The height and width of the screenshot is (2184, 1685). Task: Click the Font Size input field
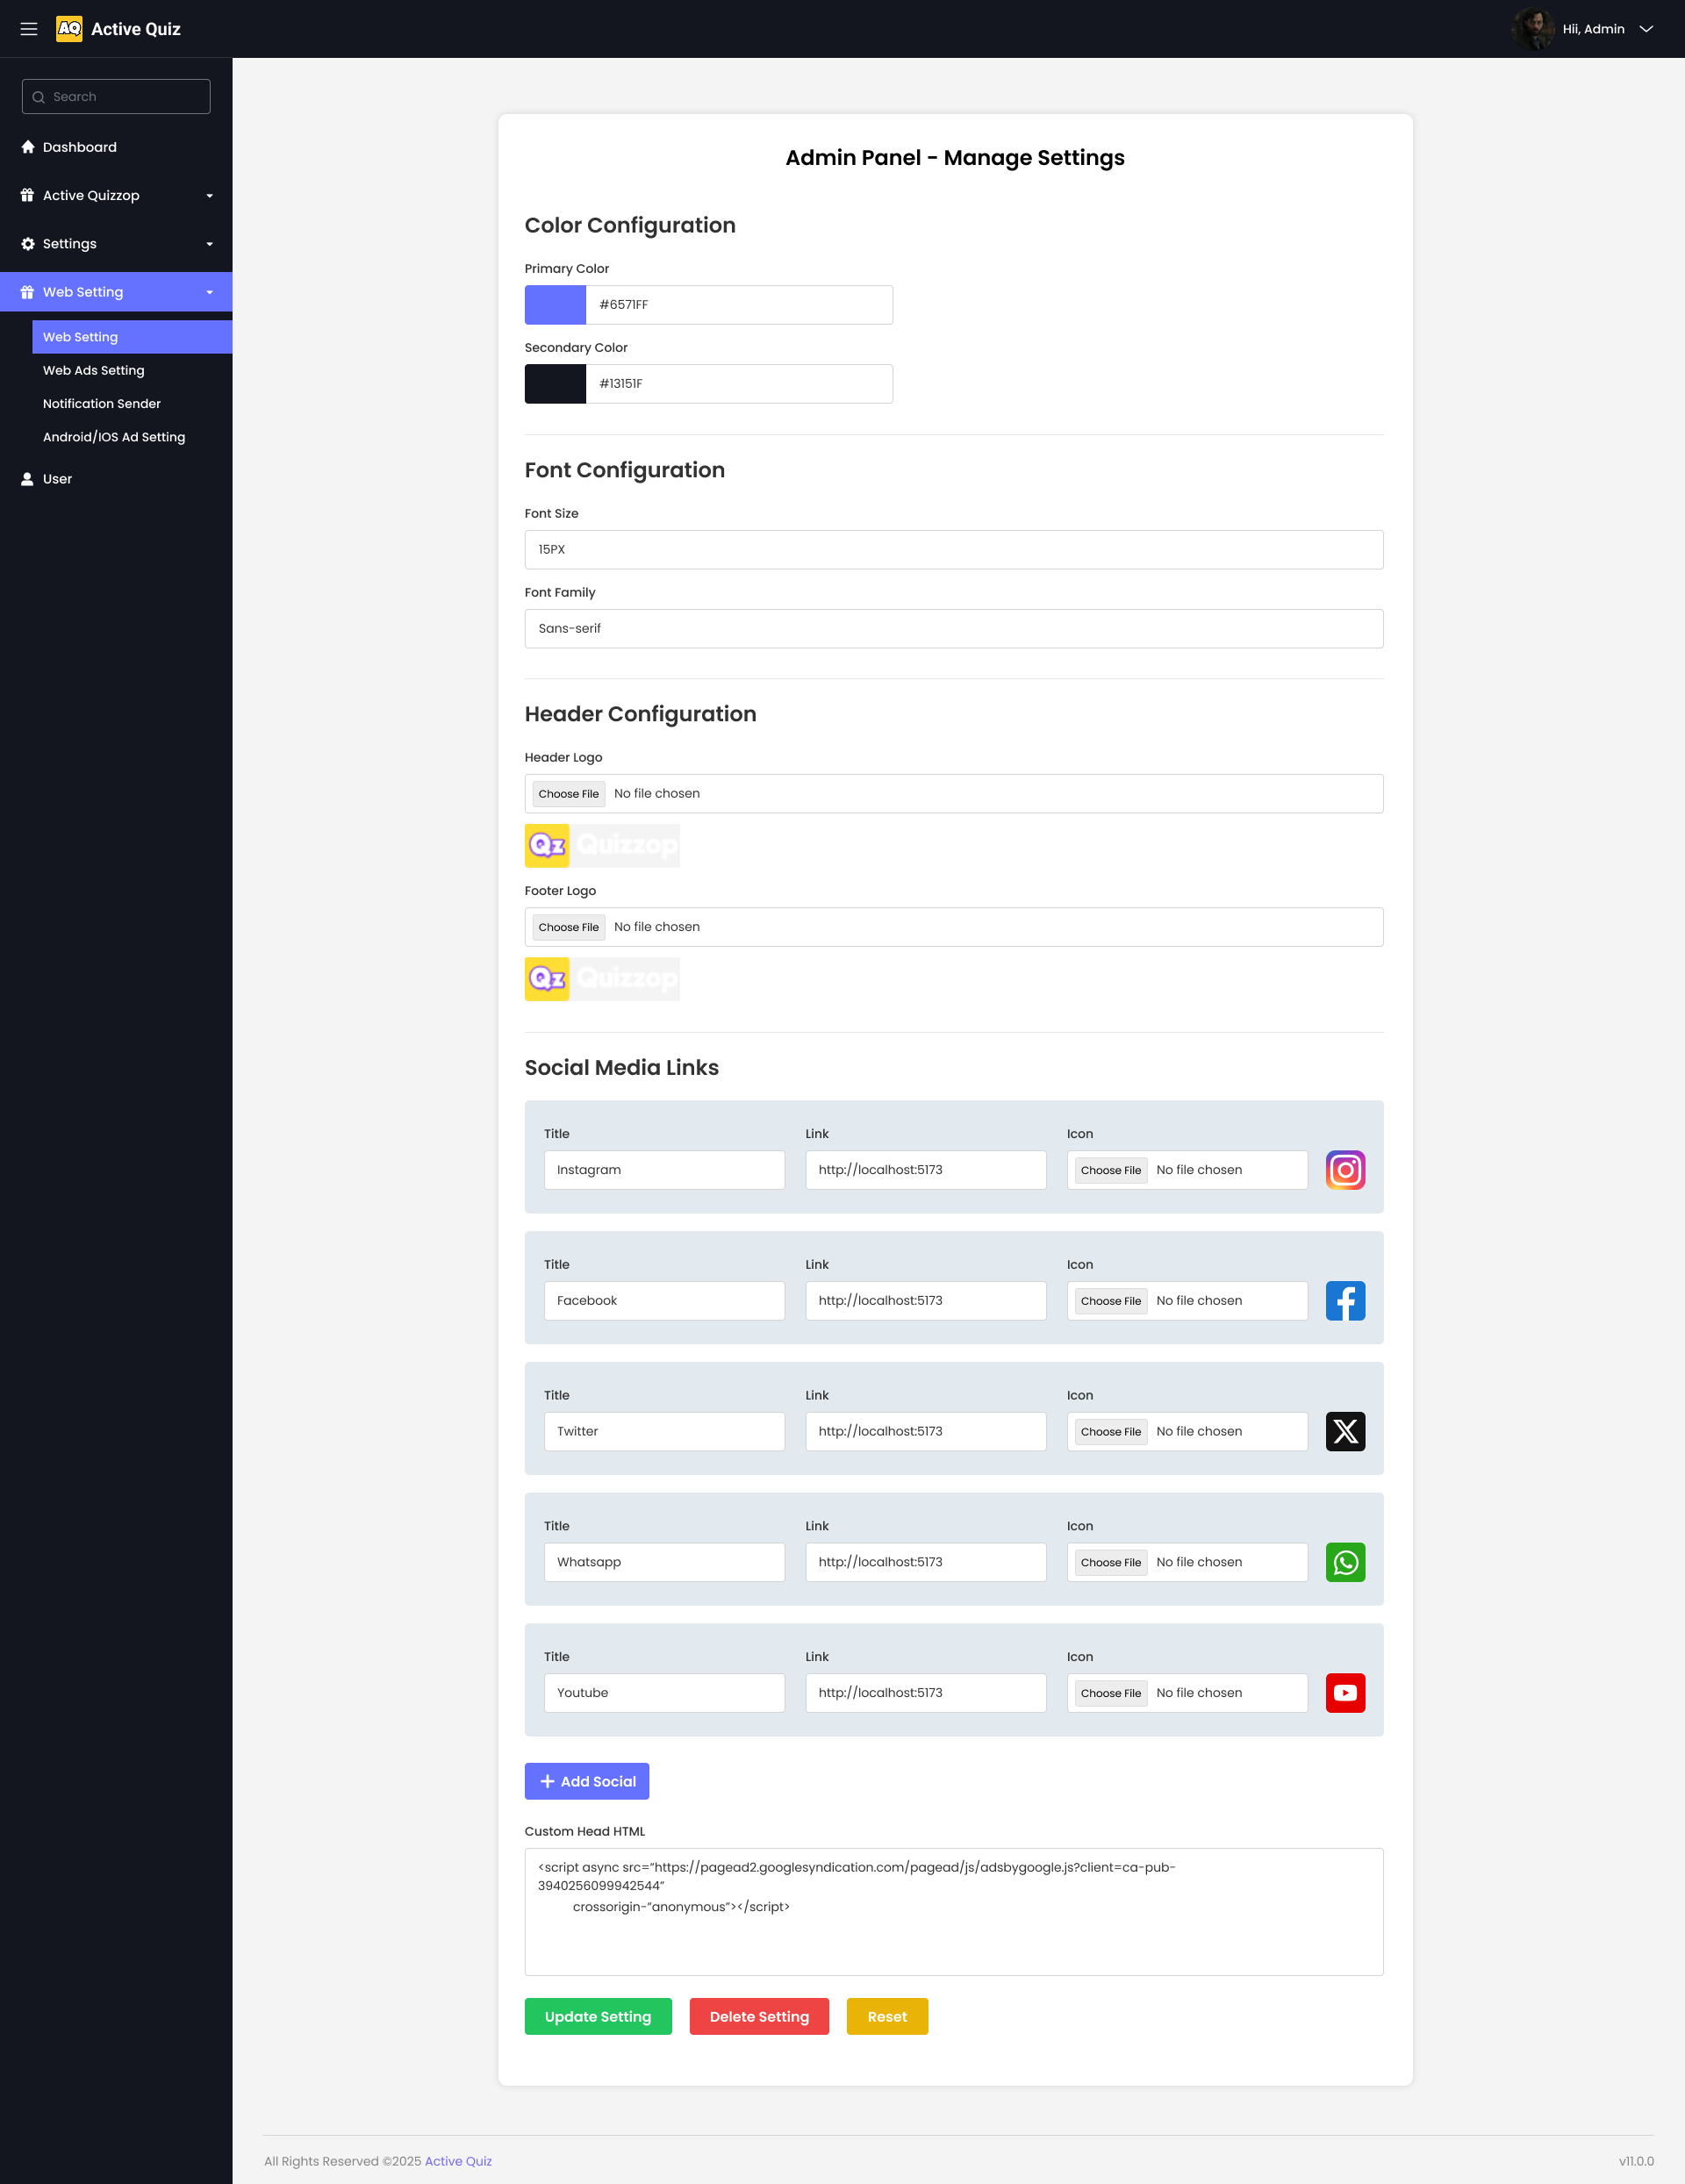(954, 550)
